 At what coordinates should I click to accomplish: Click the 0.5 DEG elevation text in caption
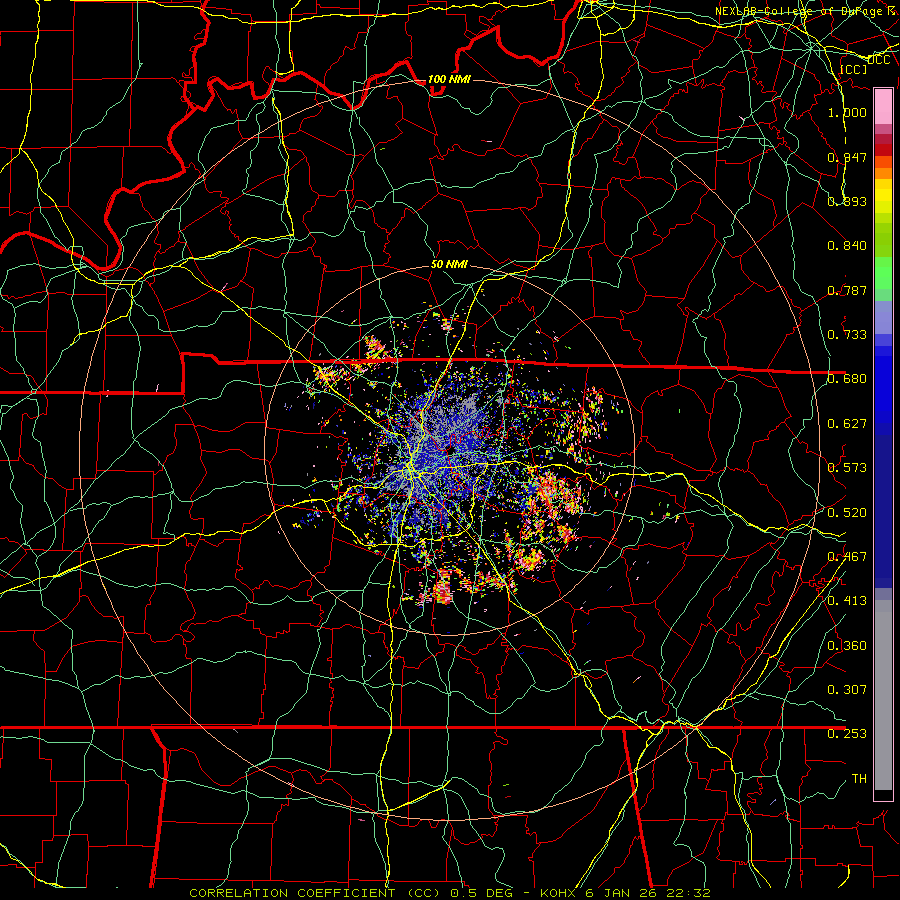[481, 893]
